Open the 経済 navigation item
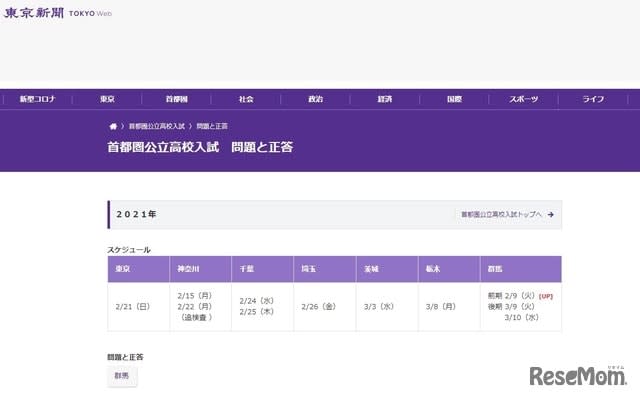The height and width of the screenshot is (399, 640). (x=385, y=99)
